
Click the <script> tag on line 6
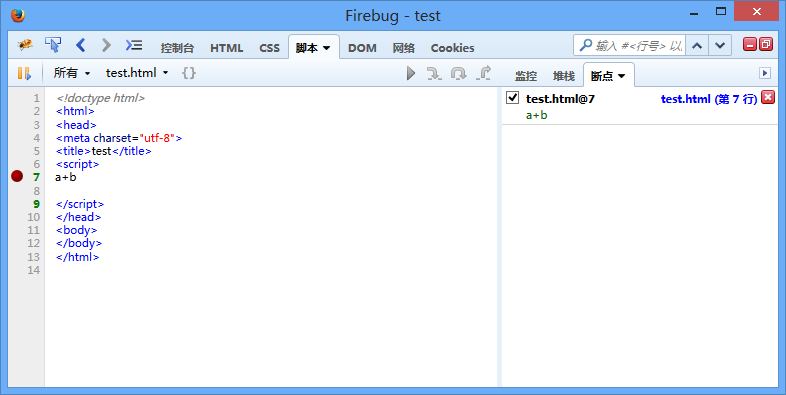coord(78,164)
